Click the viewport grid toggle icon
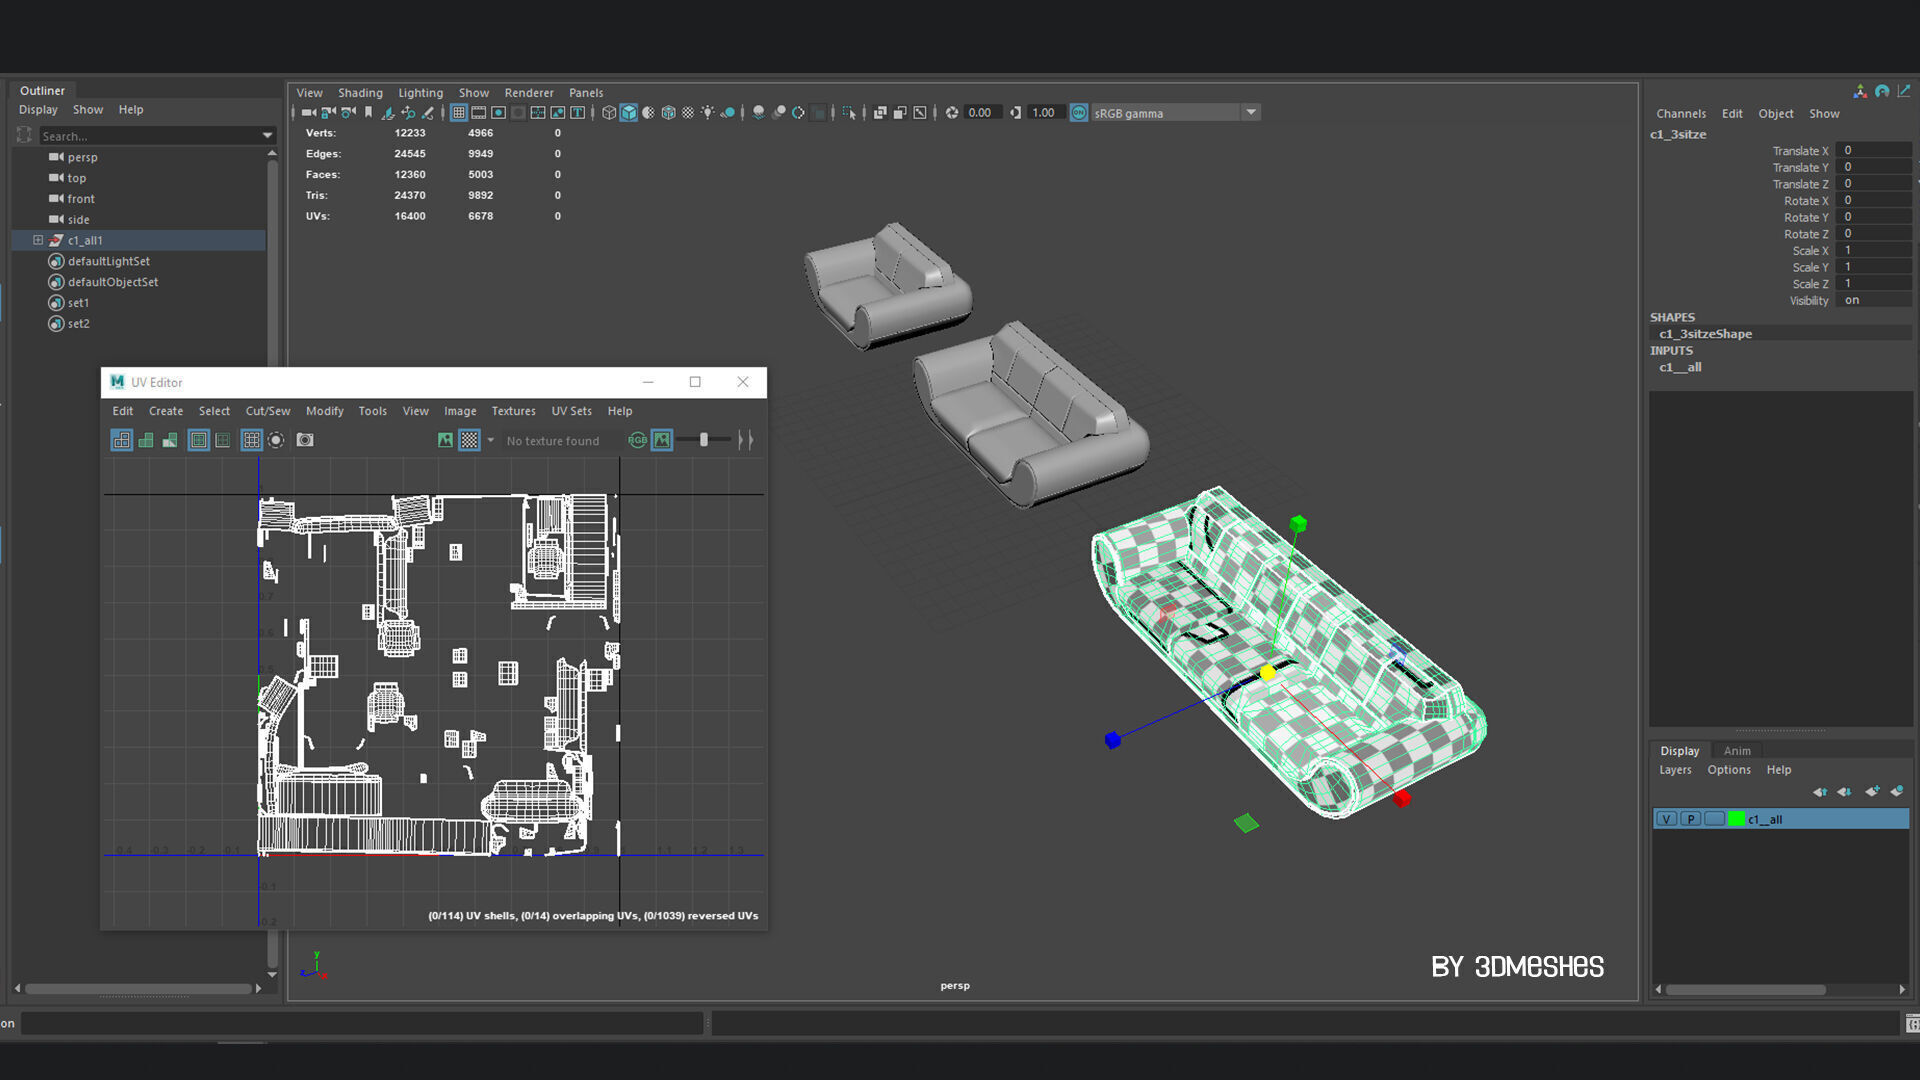Image resolution: width=1920 pixels, height=1080 pixels. point(459,113)
